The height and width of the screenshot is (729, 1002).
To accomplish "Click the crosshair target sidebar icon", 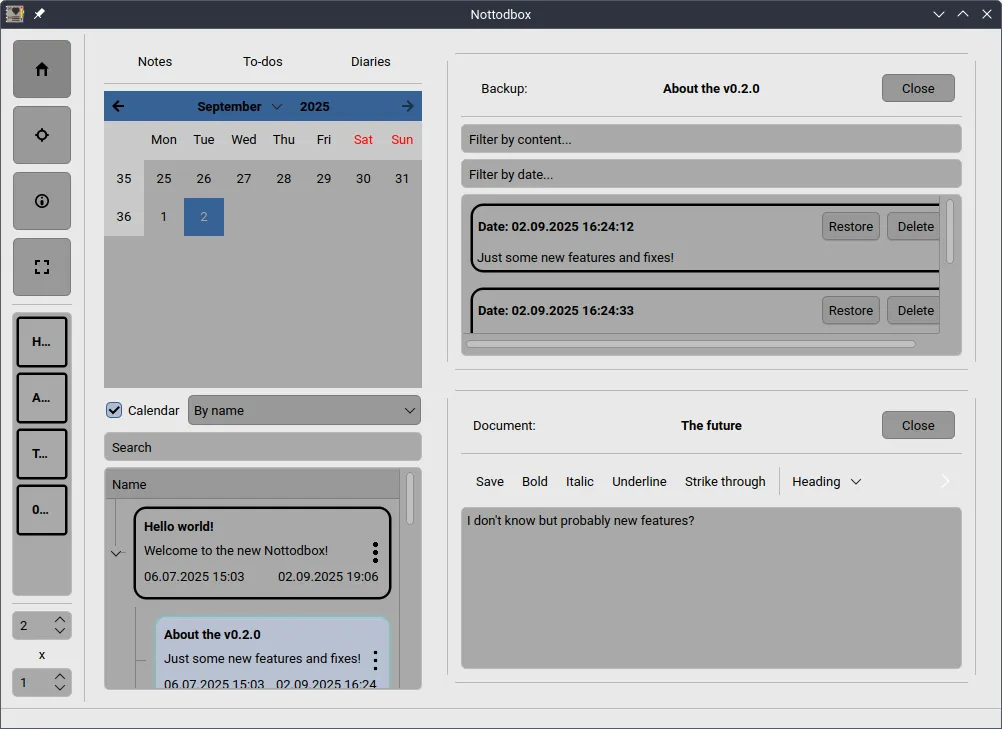I will (42, 135).
